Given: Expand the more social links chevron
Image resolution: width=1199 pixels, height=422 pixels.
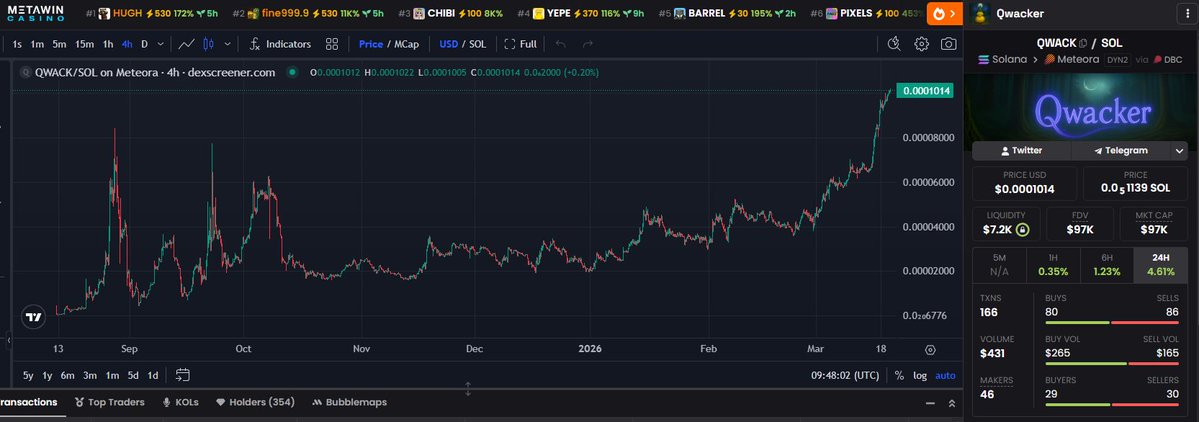Looking at the screenshot, I should [x=1179, y=151].
